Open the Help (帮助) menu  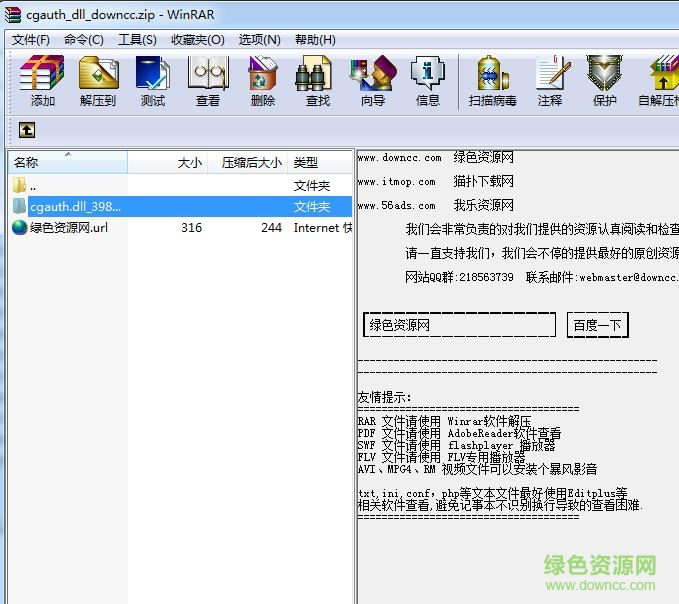pyautogui.click(x=315, y=40)
